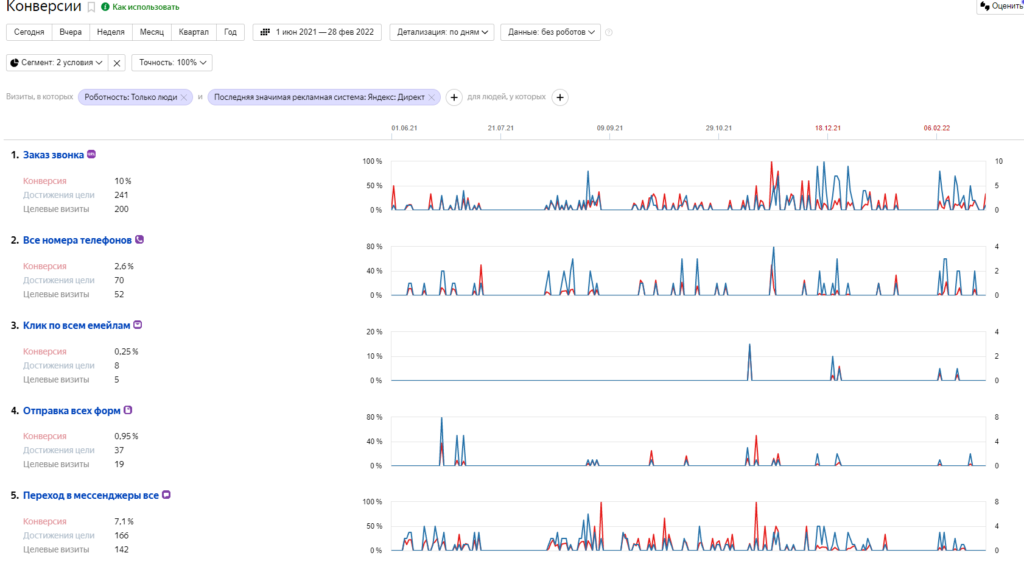
Task: Open the Отправка всех форм goal link
Action: click(72, 411)
